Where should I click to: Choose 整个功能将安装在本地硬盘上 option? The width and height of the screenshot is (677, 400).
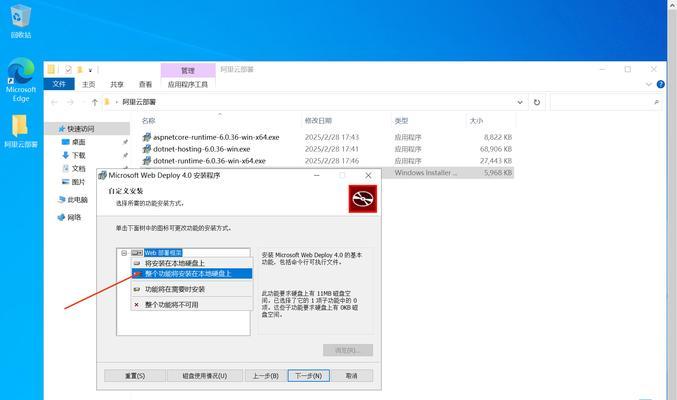point(192,273)
